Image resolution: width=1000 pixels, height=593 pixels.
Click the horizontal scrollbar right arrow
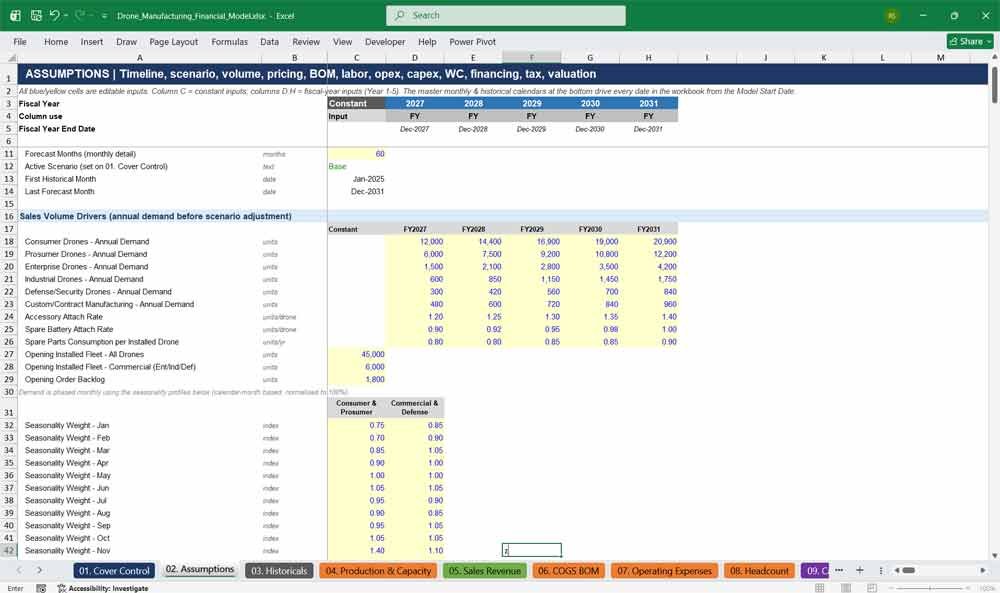tap(983, 570)
